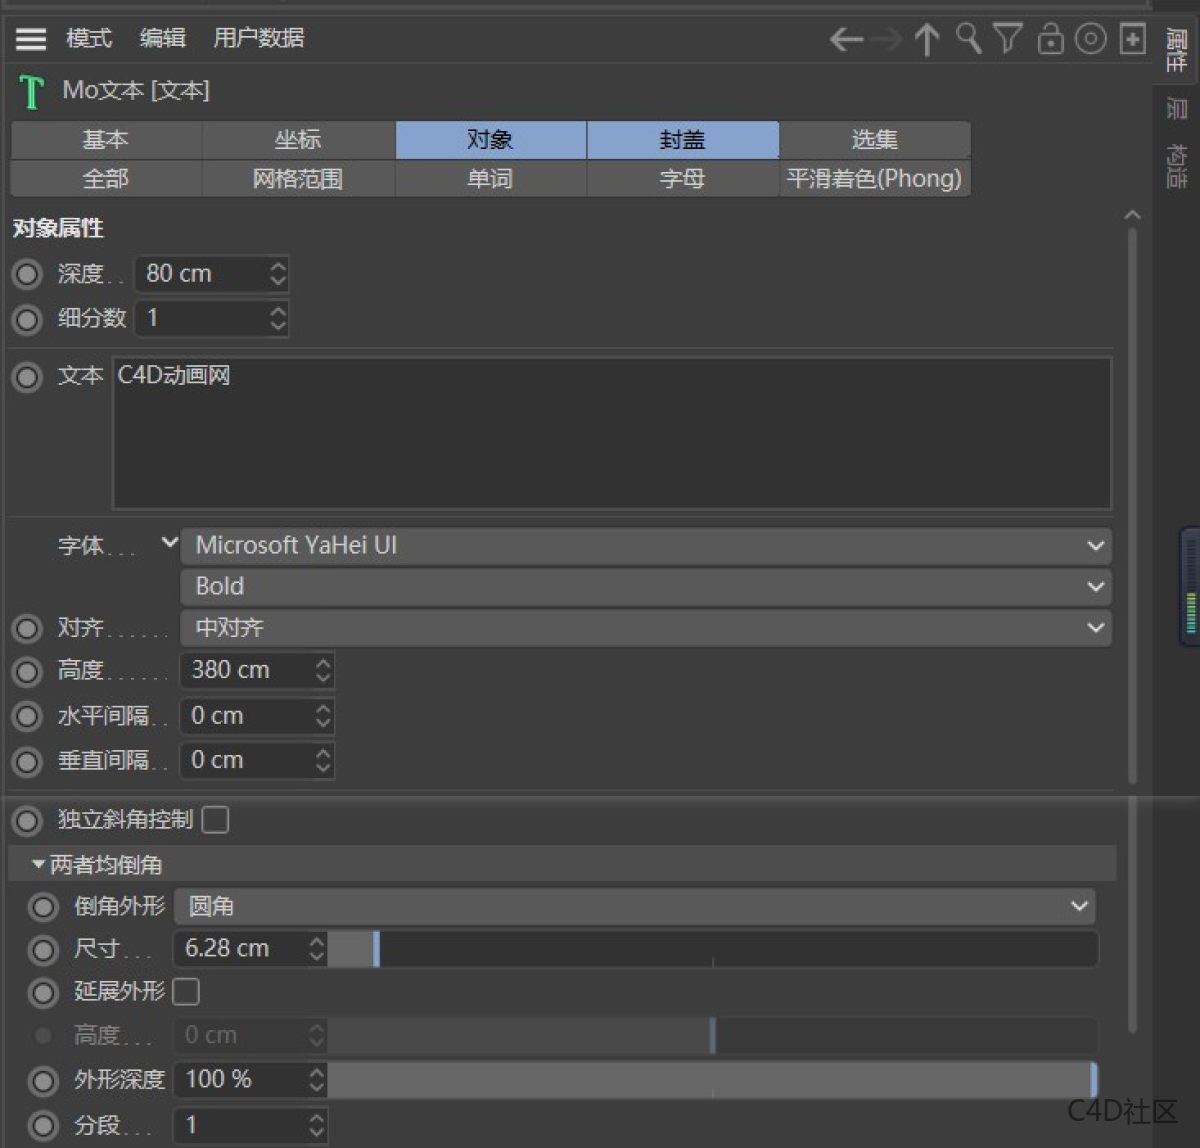Select the 单词 category

point(489,179)
